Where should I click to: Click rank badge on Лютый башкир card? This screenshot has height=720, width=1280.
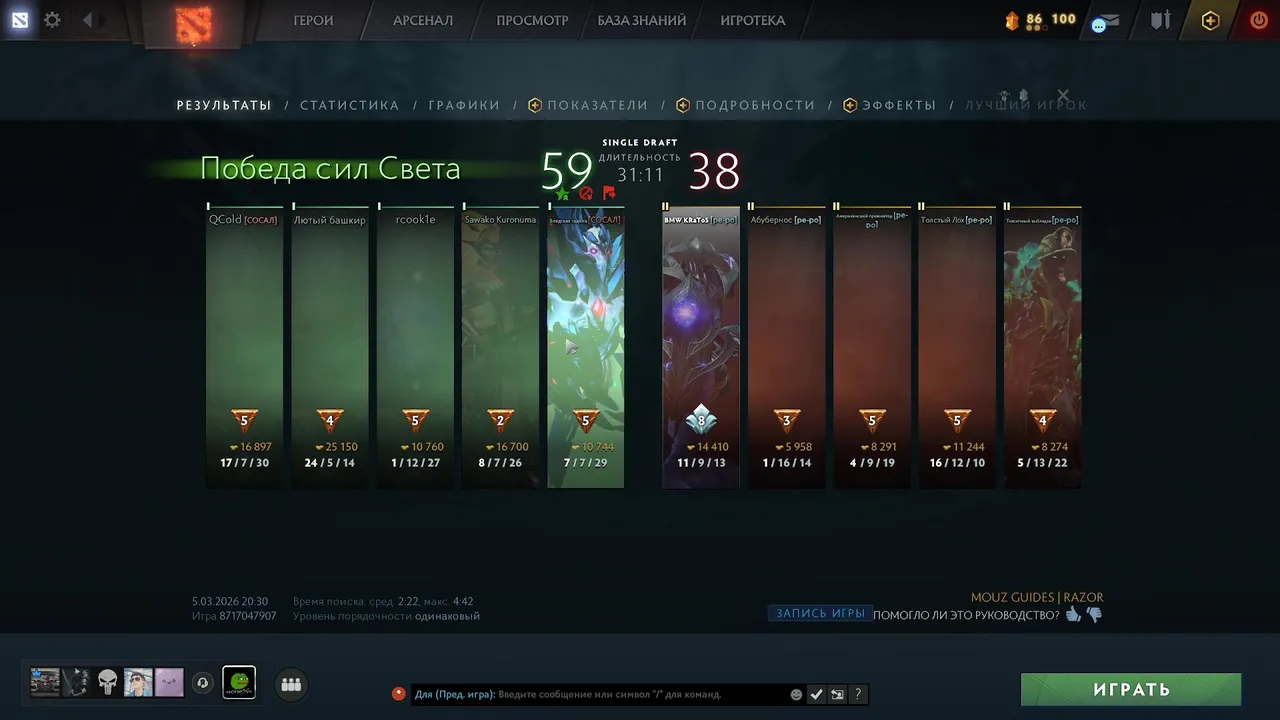coord(330,421)
